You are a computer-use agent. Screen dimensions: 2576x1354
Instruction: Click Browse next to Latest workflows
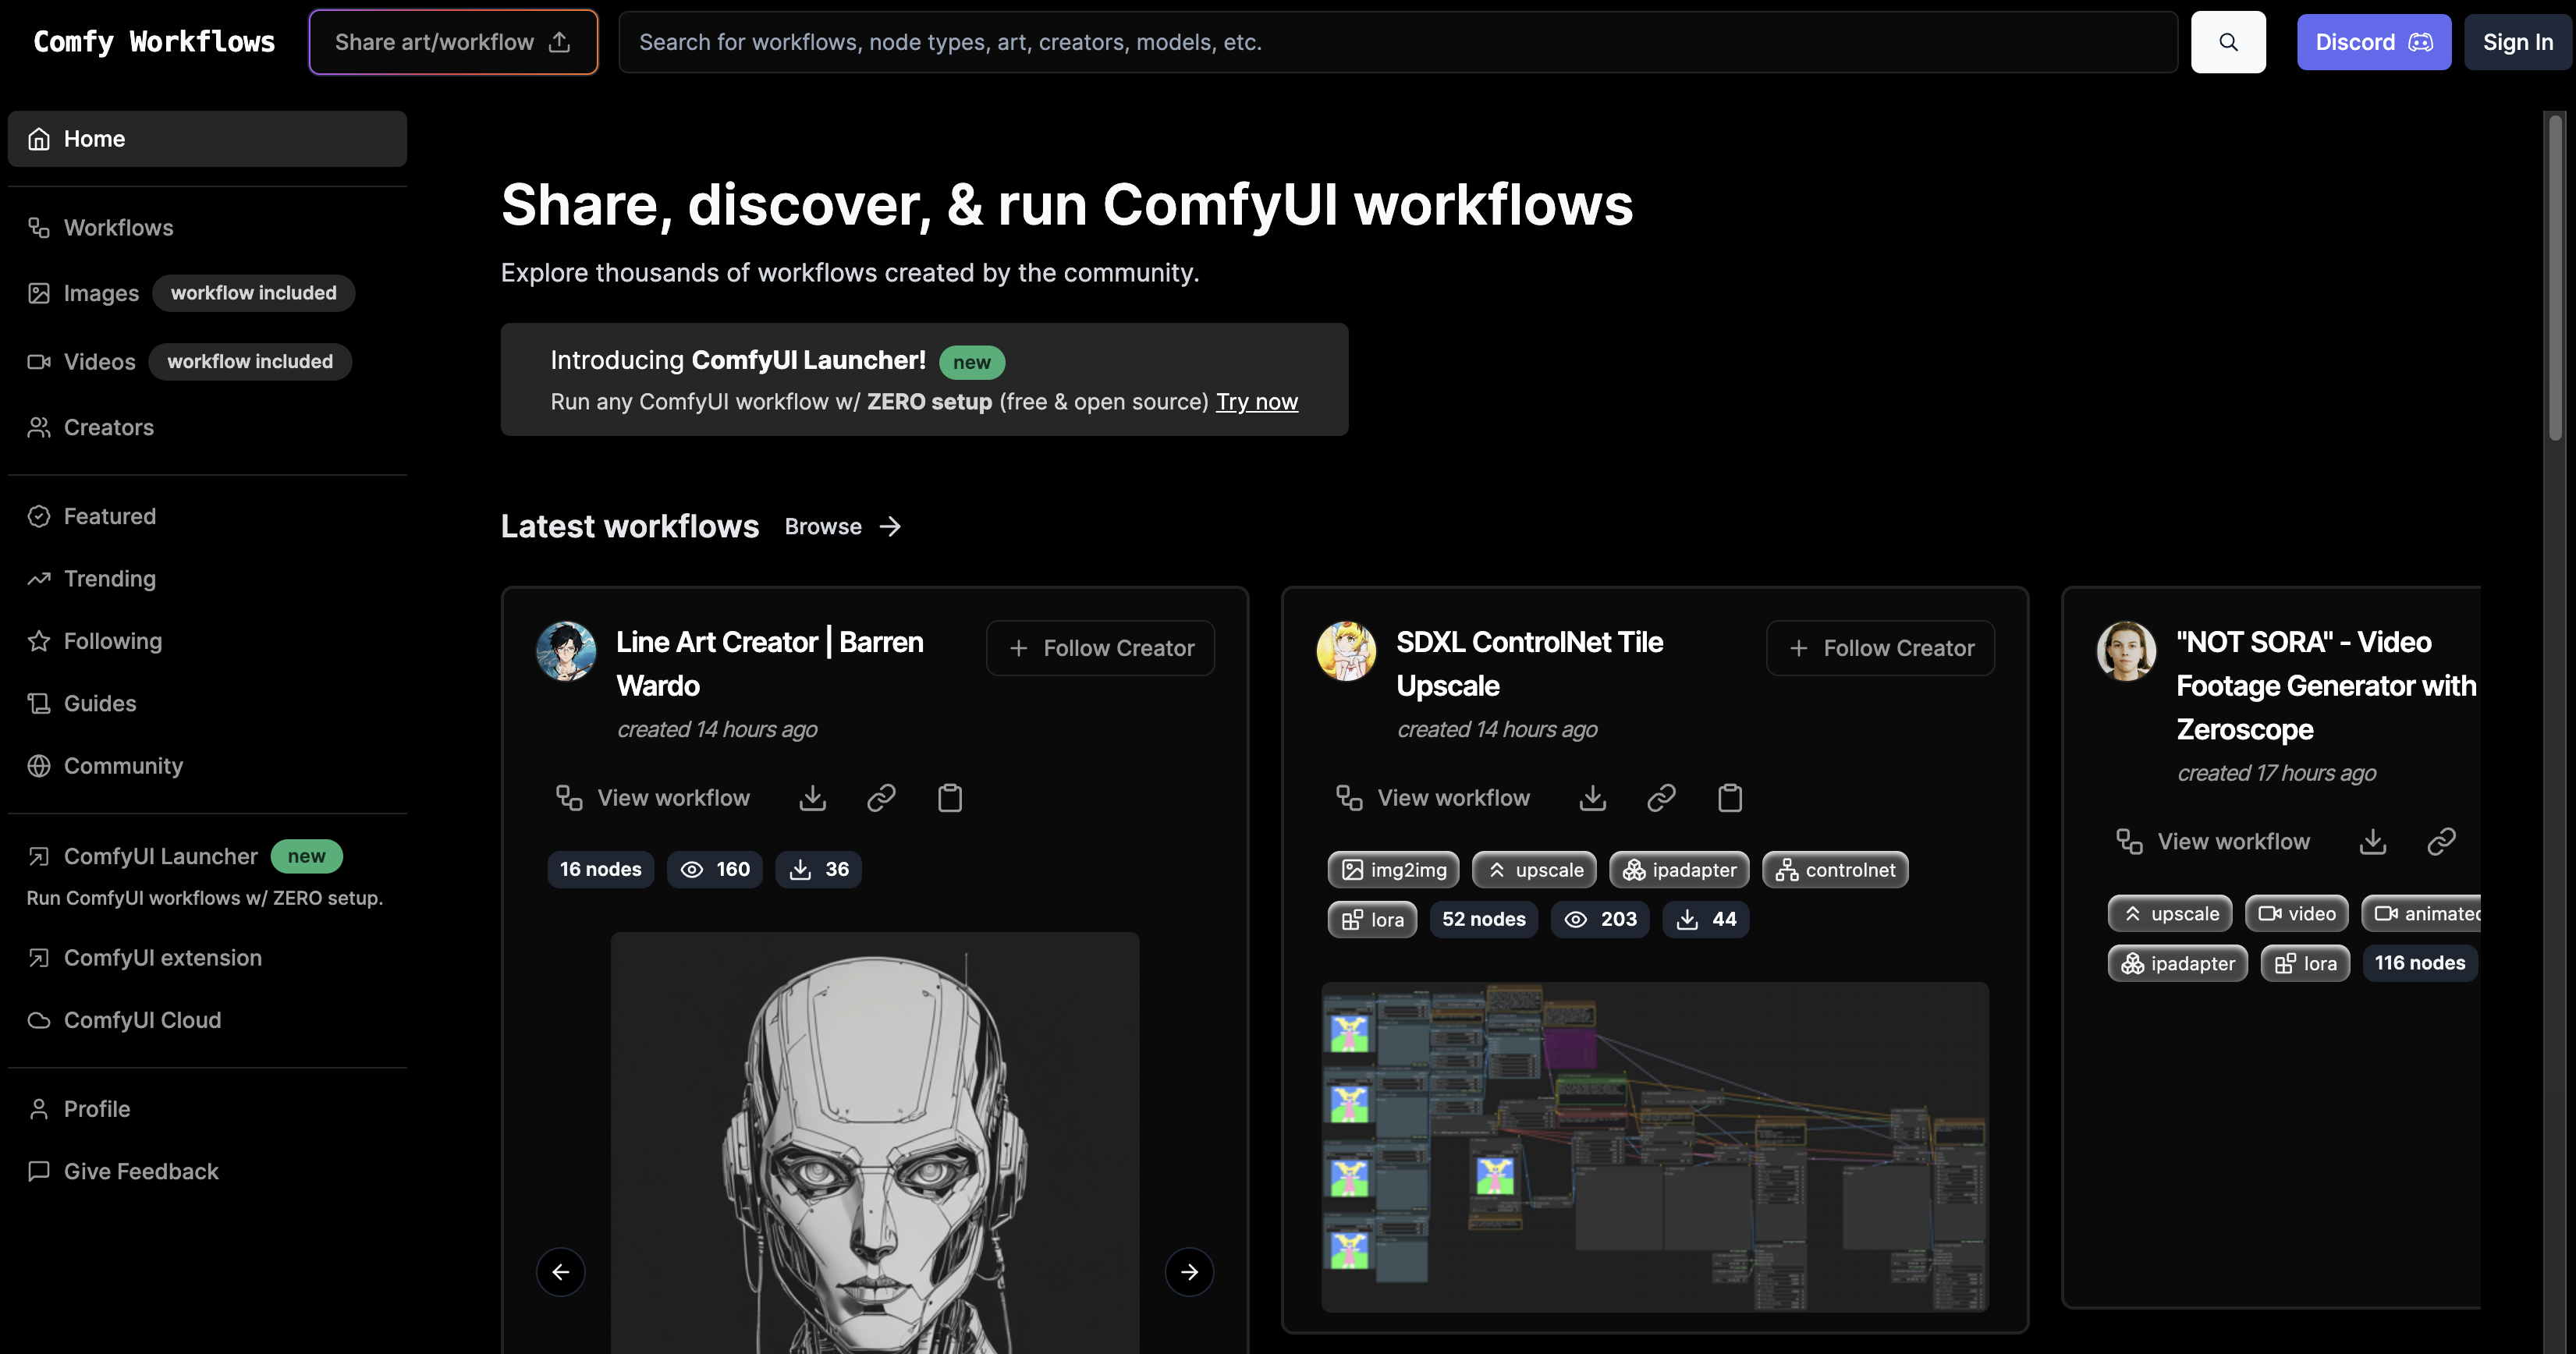click(x=823, y=527)
